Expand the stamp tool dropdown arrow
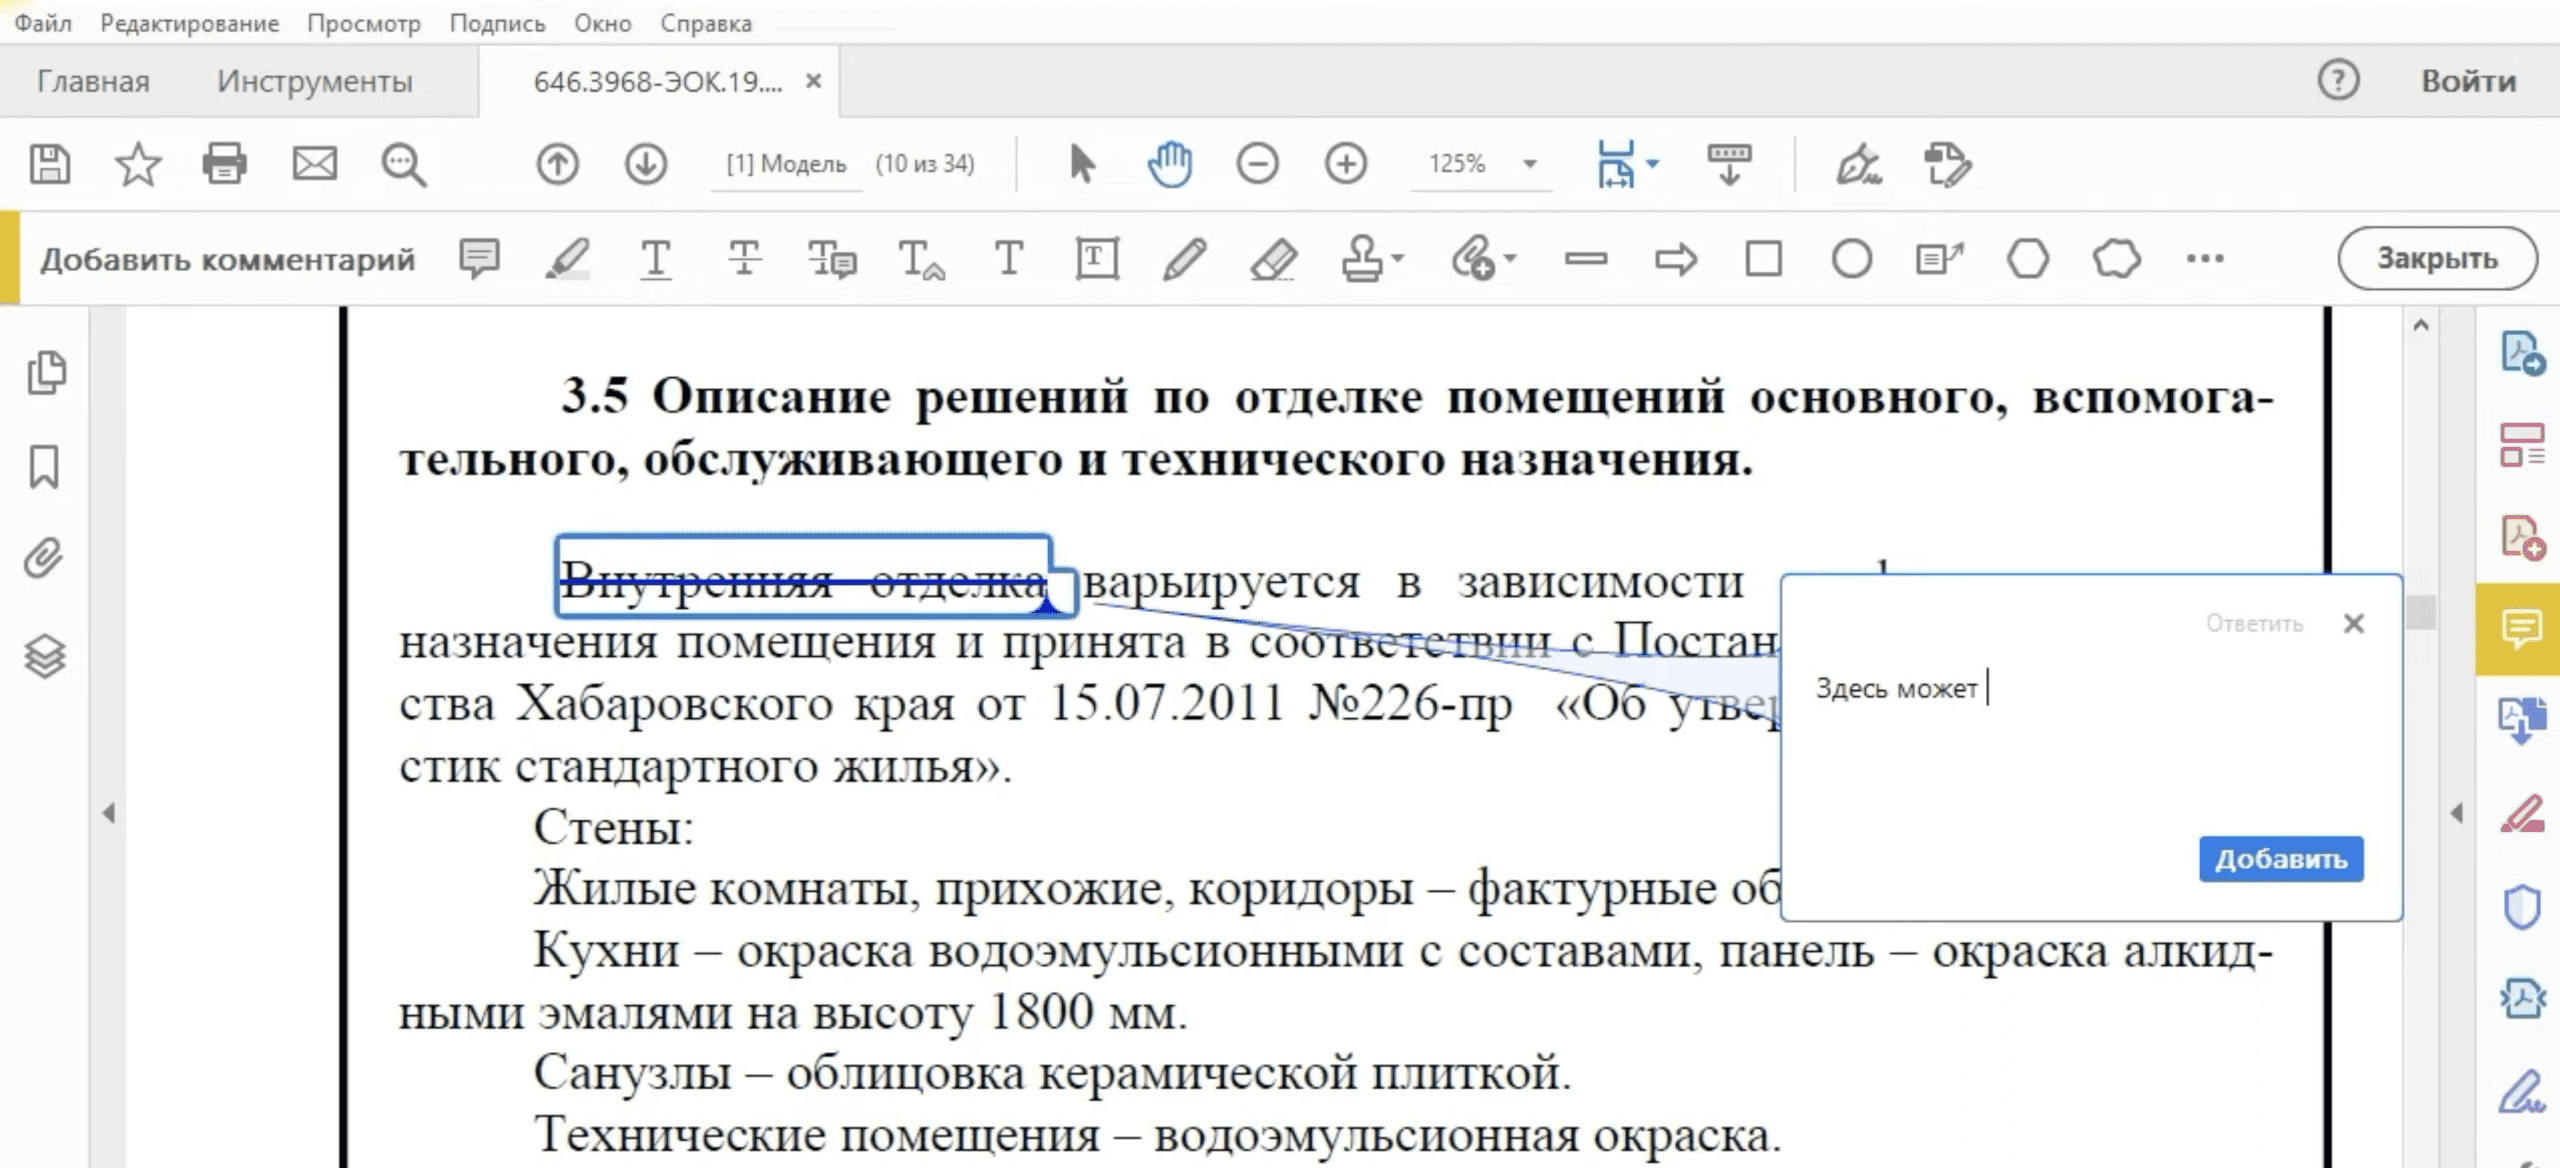The height and width of the screenshot is (1168, 2560). click(x=1398, y=258)
